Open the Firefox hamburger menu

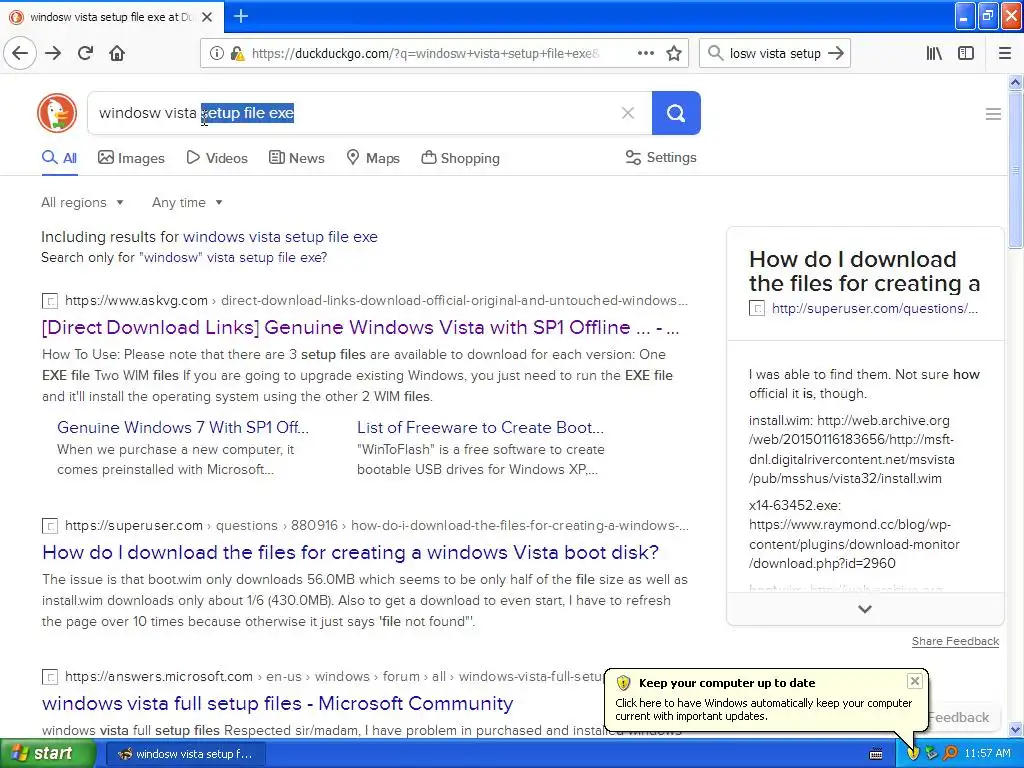pyautogui.click(x=1005, y=53)
